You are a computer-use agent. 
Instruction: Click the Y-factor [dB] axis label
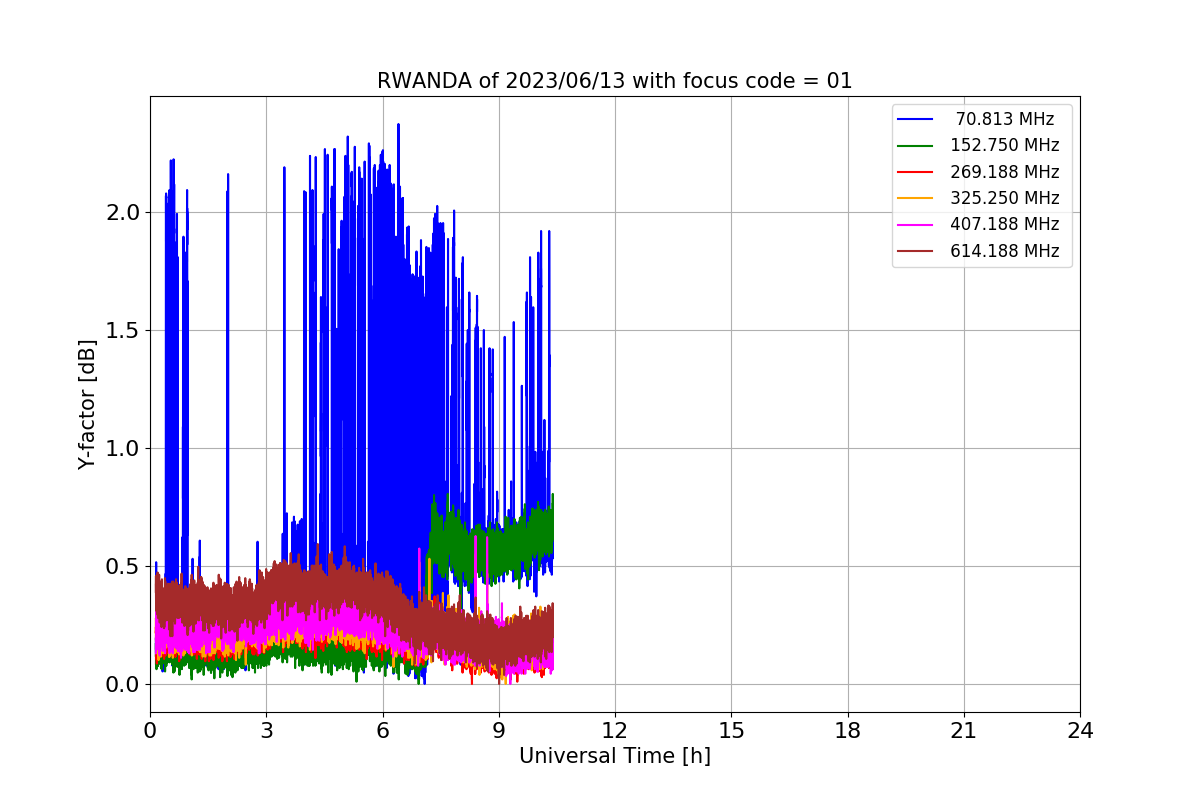coord(88,404)
